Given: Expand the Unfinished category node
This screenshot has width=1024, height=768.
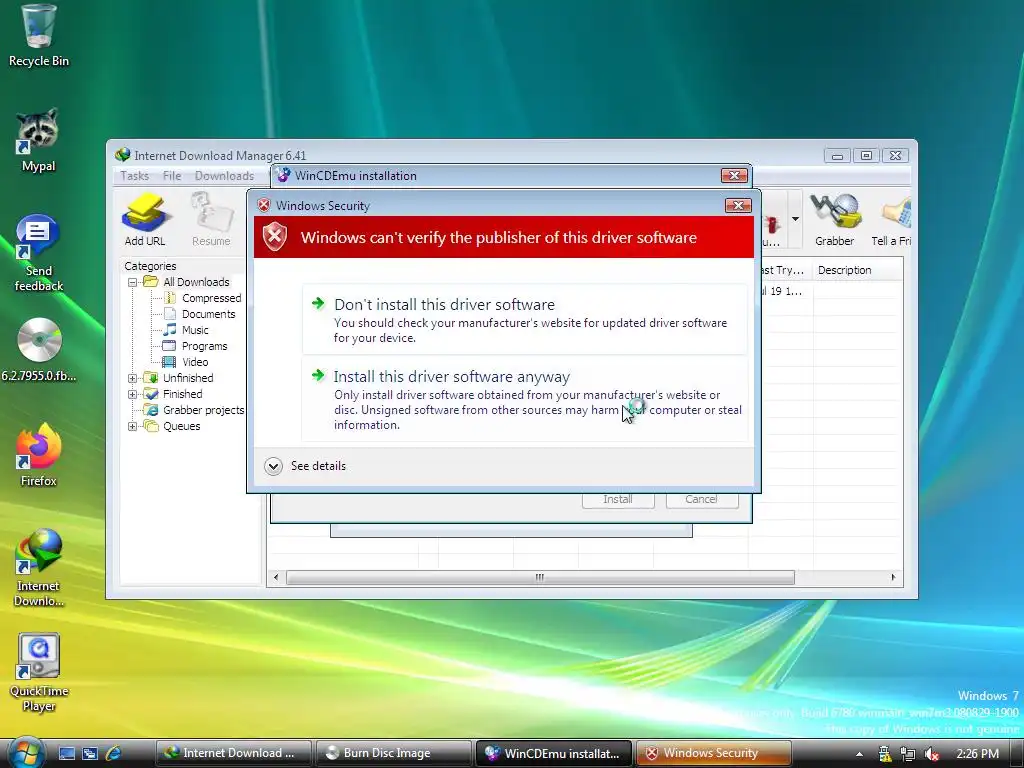Looking at the screenshot, I should pyautogui.click(x=133, y=378).
